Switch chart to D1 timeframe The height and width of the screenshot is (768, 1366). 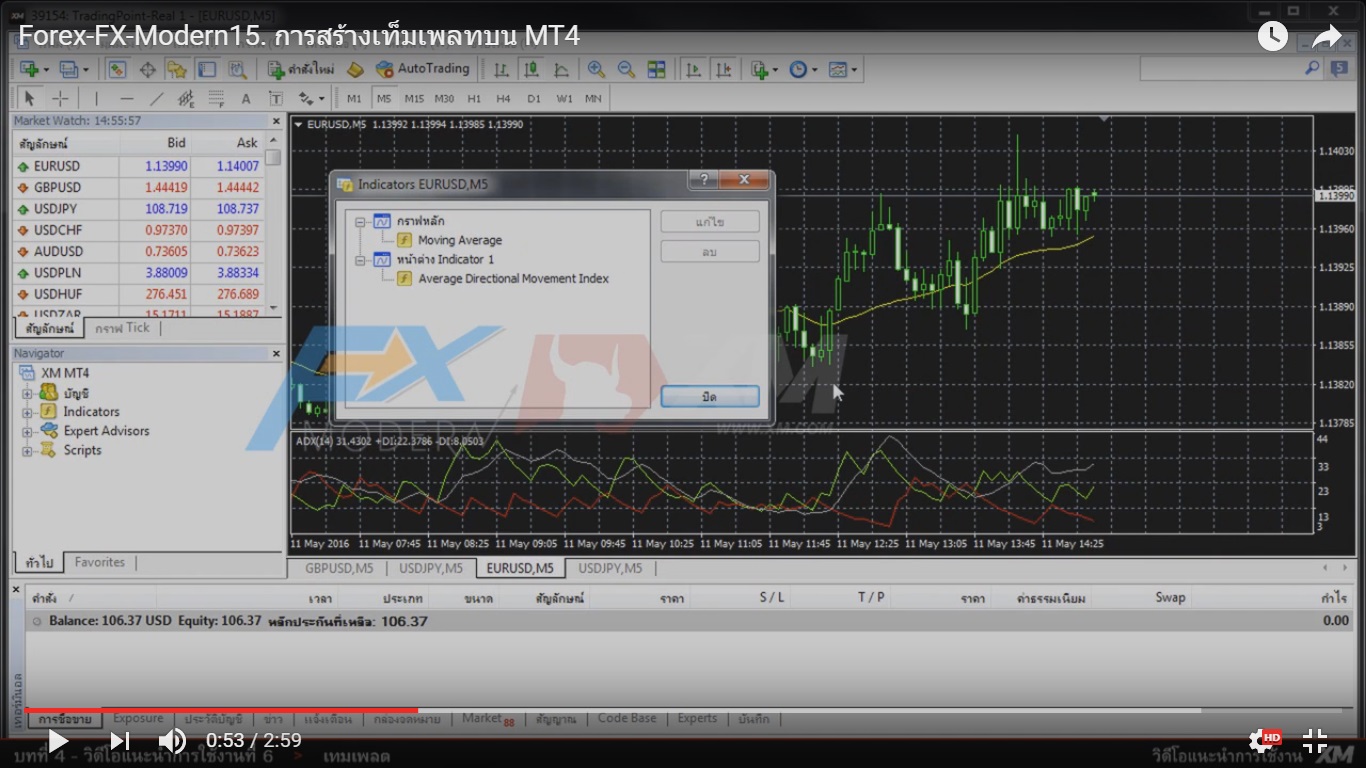point(534,98)
